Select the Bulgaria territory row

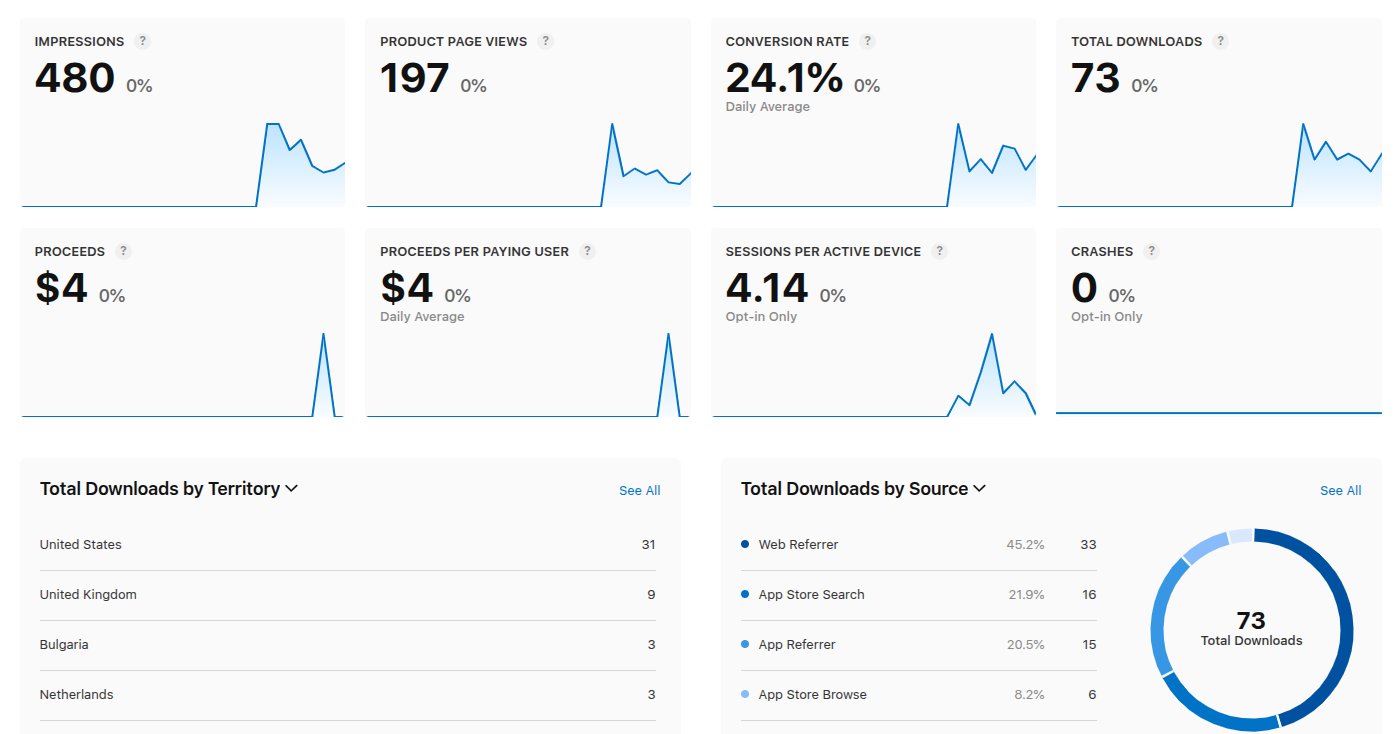348,645
